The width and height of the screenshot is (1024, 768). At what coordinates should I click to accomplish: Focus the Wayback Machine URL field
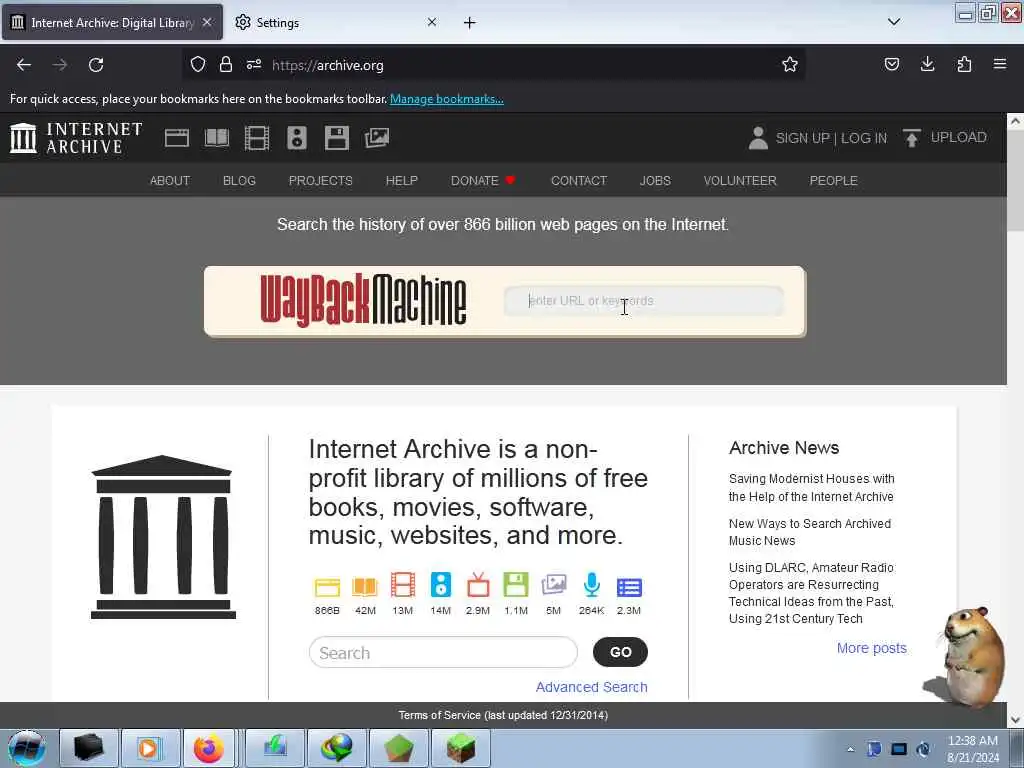[x=643, y=301]
